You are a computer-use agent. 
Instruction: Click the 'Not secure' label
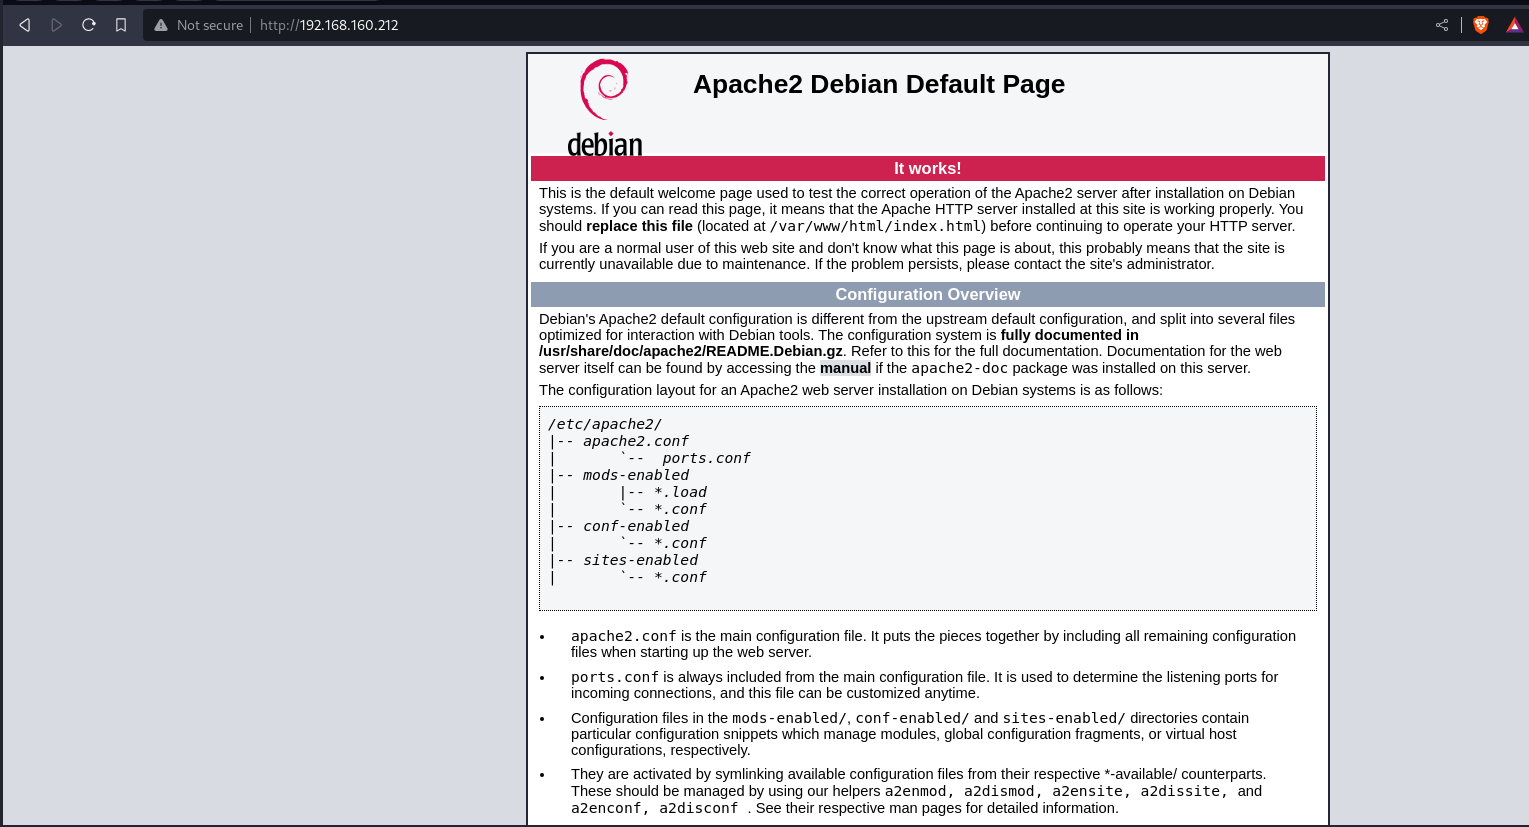click(x=210, y=25)
